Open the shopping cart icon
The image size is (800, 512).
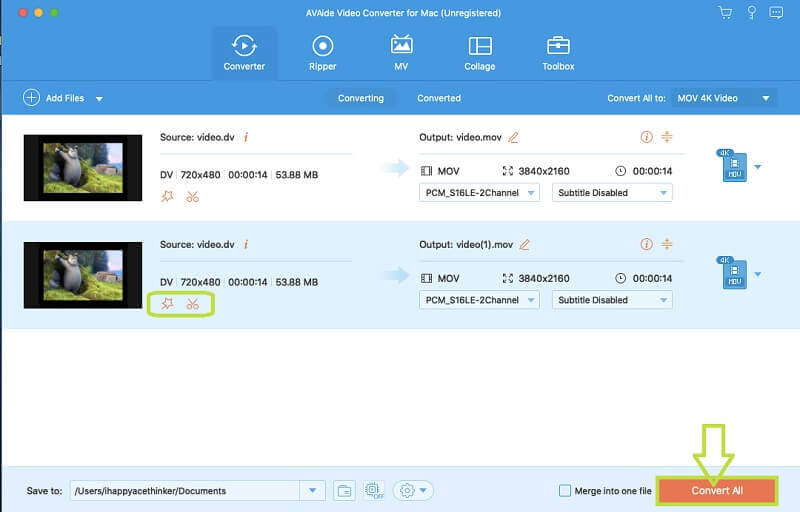click(725, 12)
